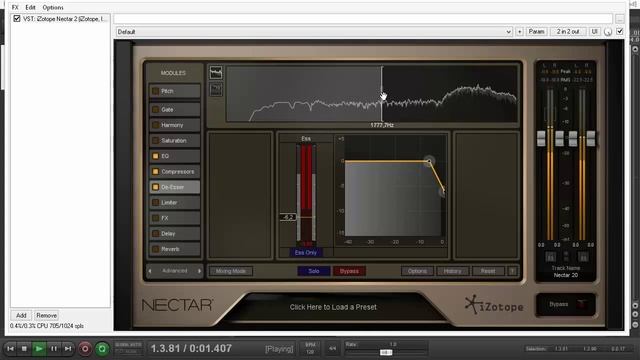
Task: Open the Limiter module tab
Action: 175,202
